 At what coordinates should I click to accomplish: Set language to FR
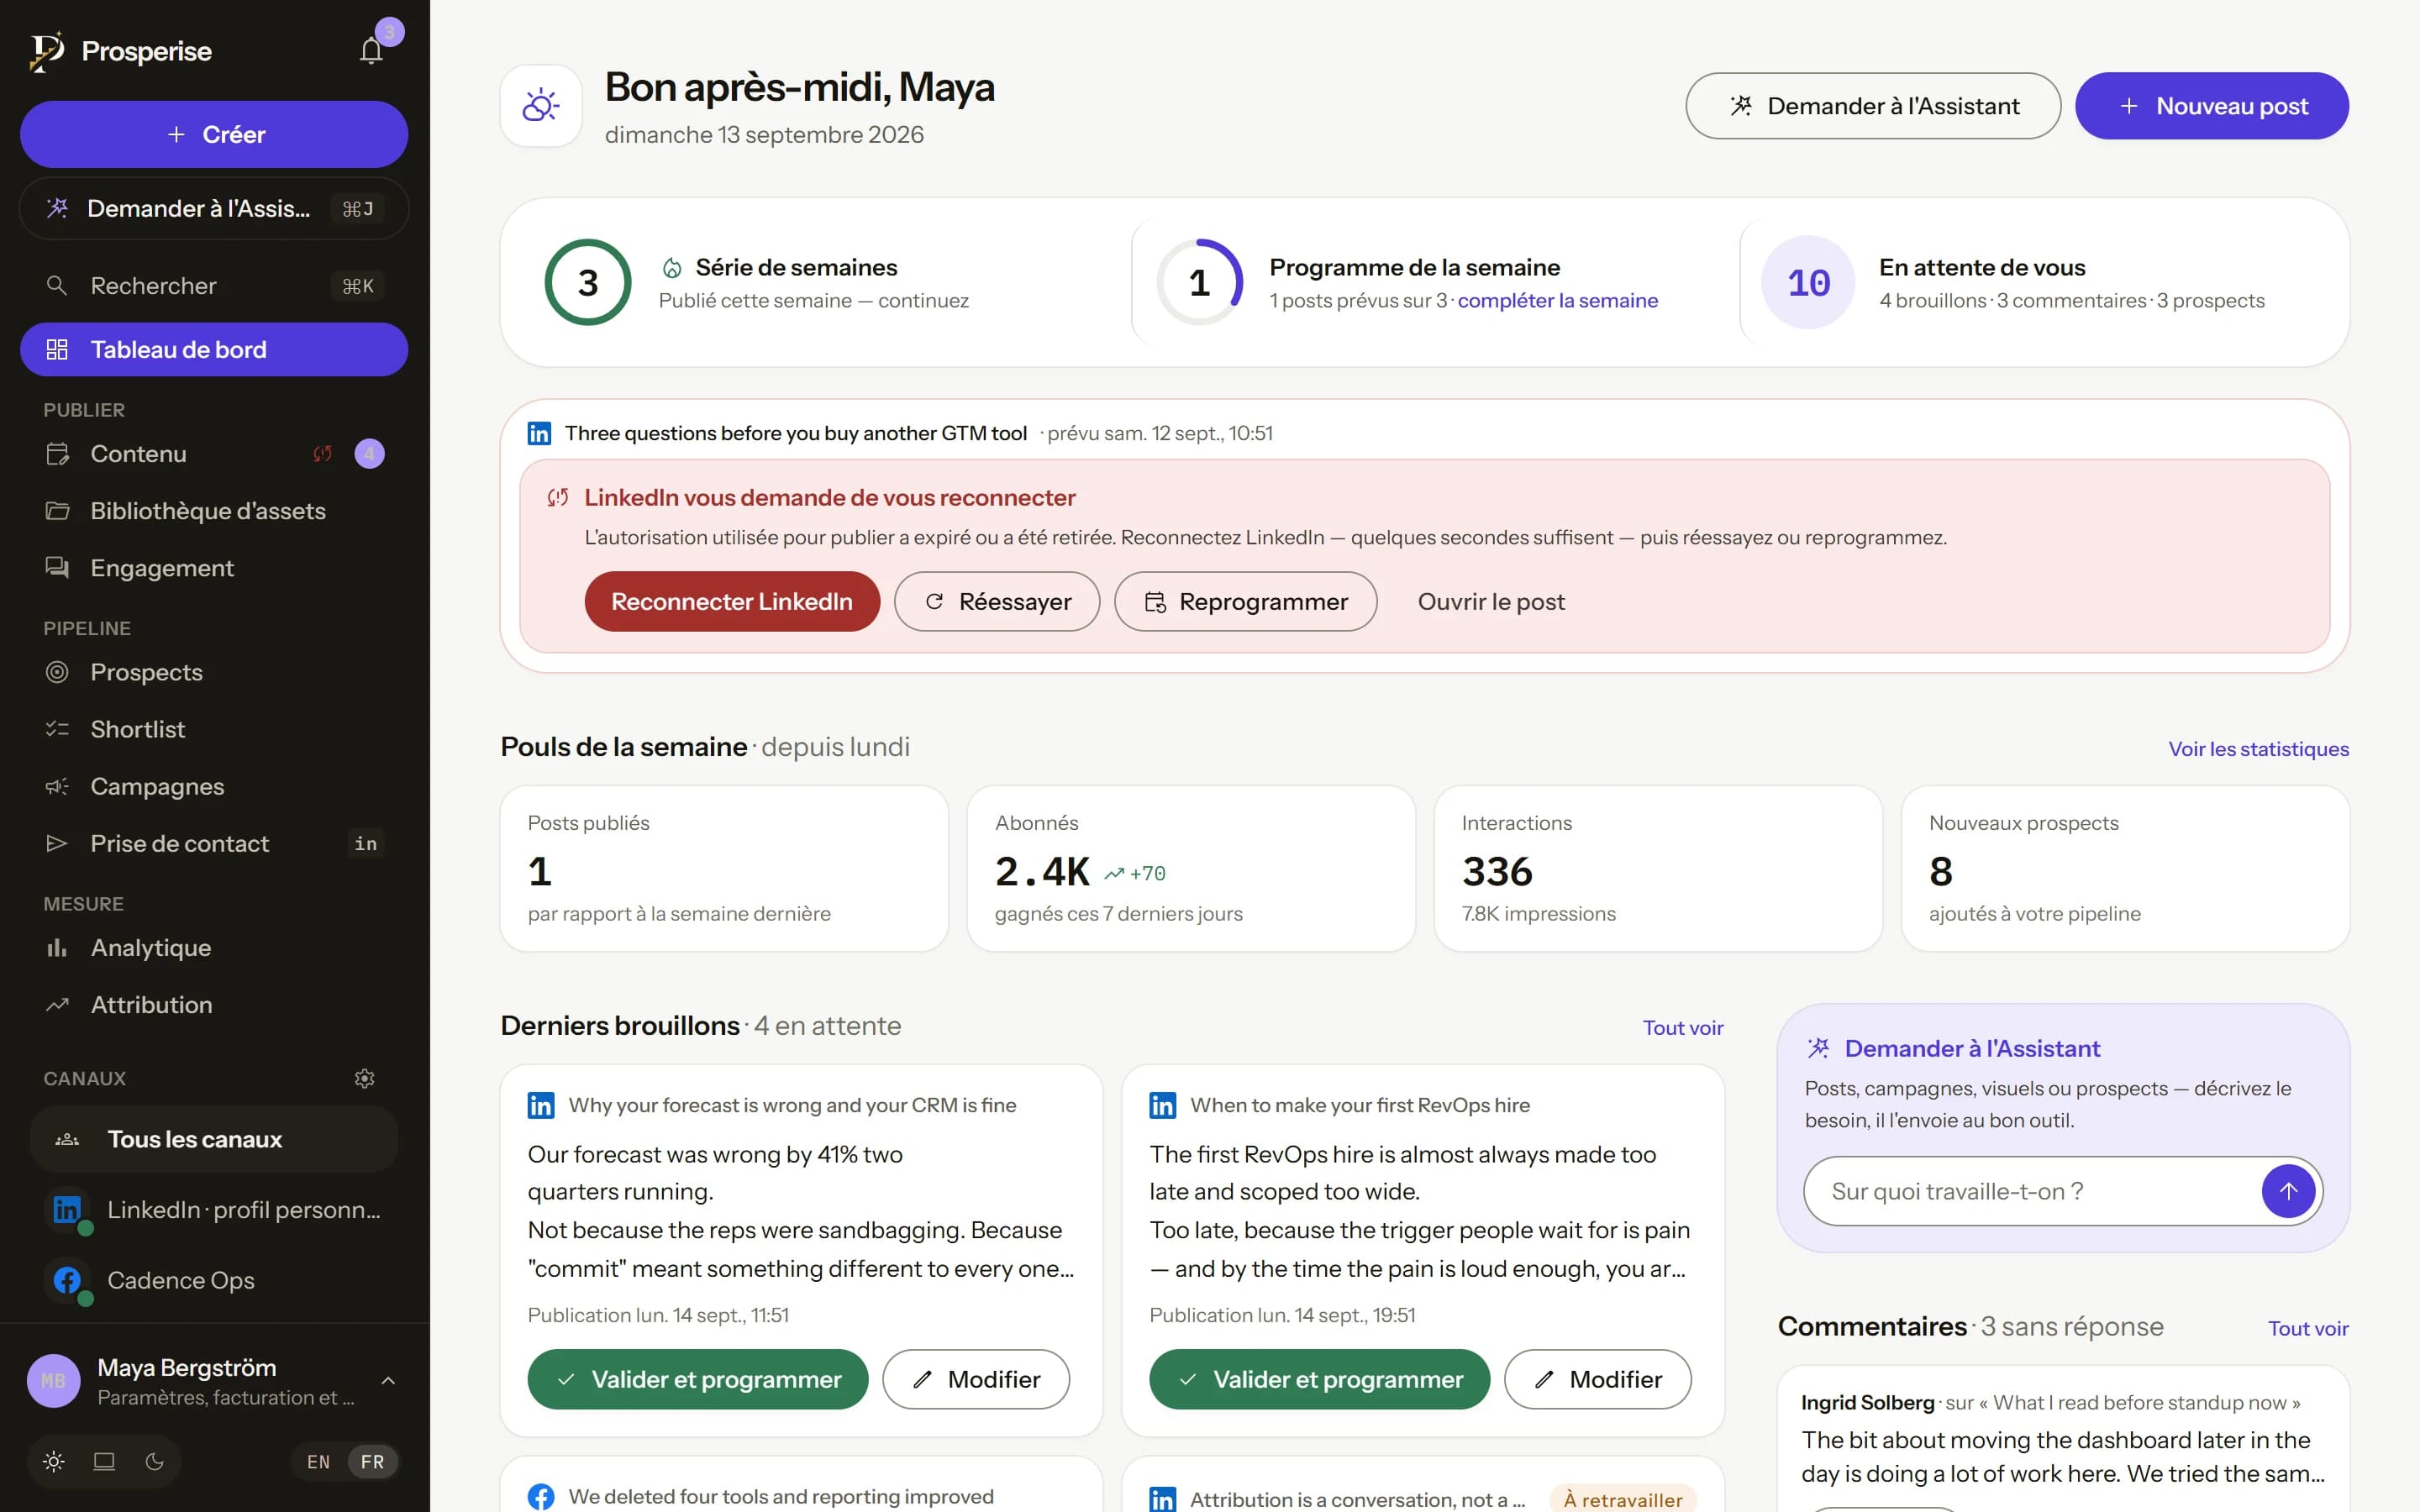click(373, 1461)
